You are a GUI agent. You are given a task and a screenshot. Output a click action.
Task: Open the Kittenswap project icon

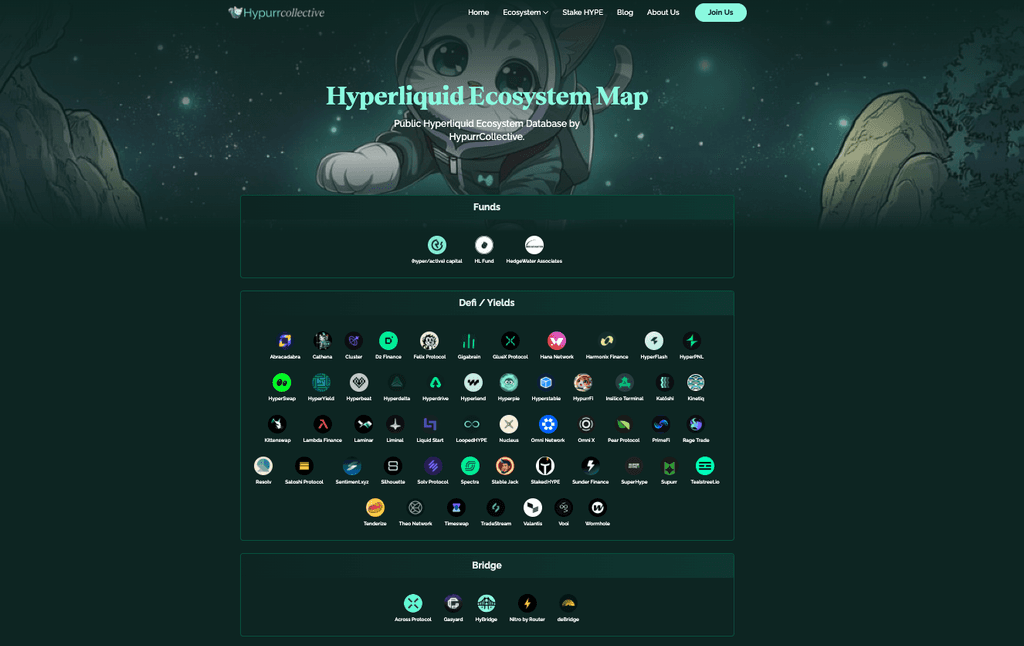276,423
